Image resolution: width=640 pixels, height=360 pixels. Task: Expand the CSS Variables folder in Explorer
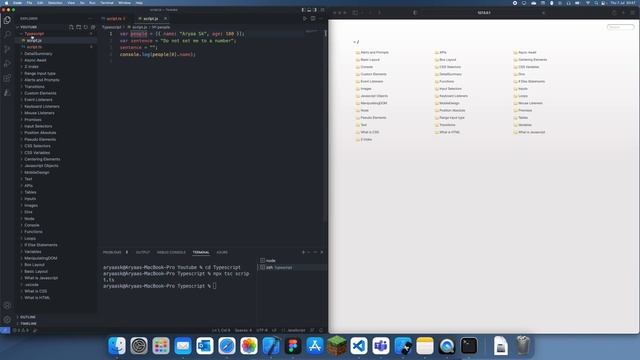pyautogui.click(x=56, y=153)
